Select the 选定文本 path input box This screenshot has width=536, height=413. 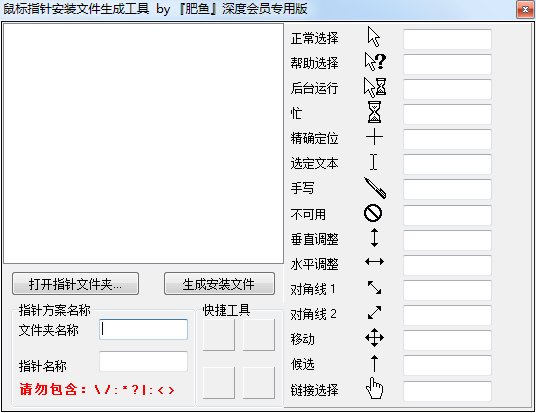pyautogui.click(x=447, y=164)
